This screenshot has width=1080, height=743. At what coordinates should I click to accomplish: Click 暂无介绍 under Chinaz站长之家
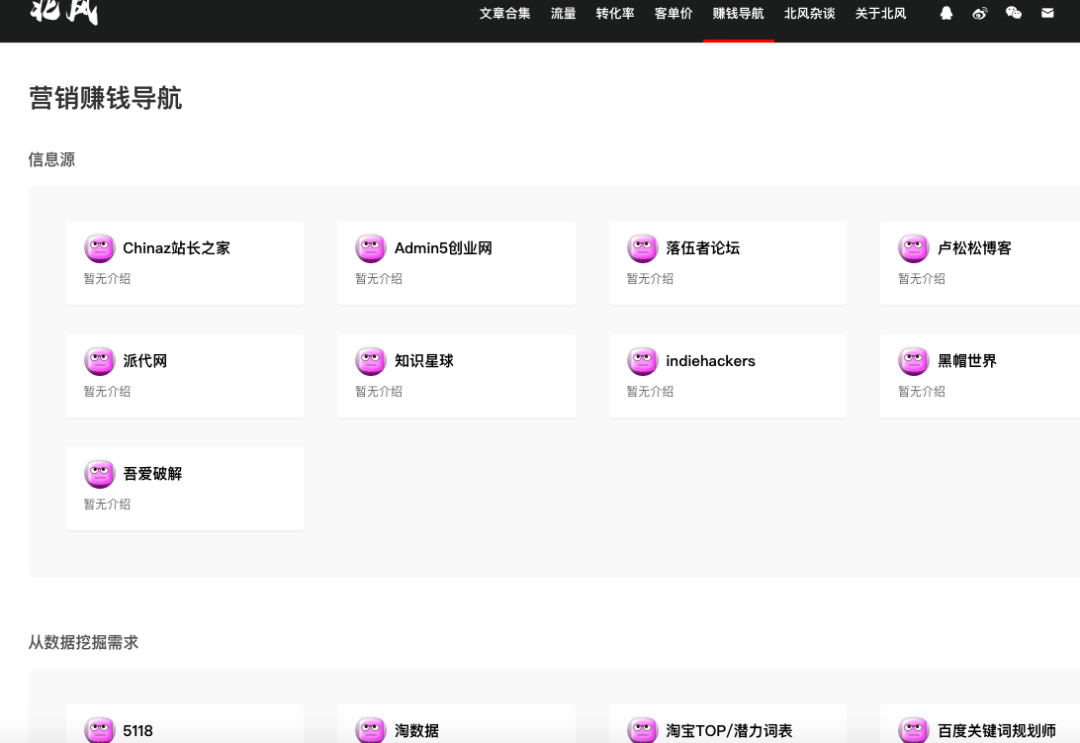pos(107,279)
